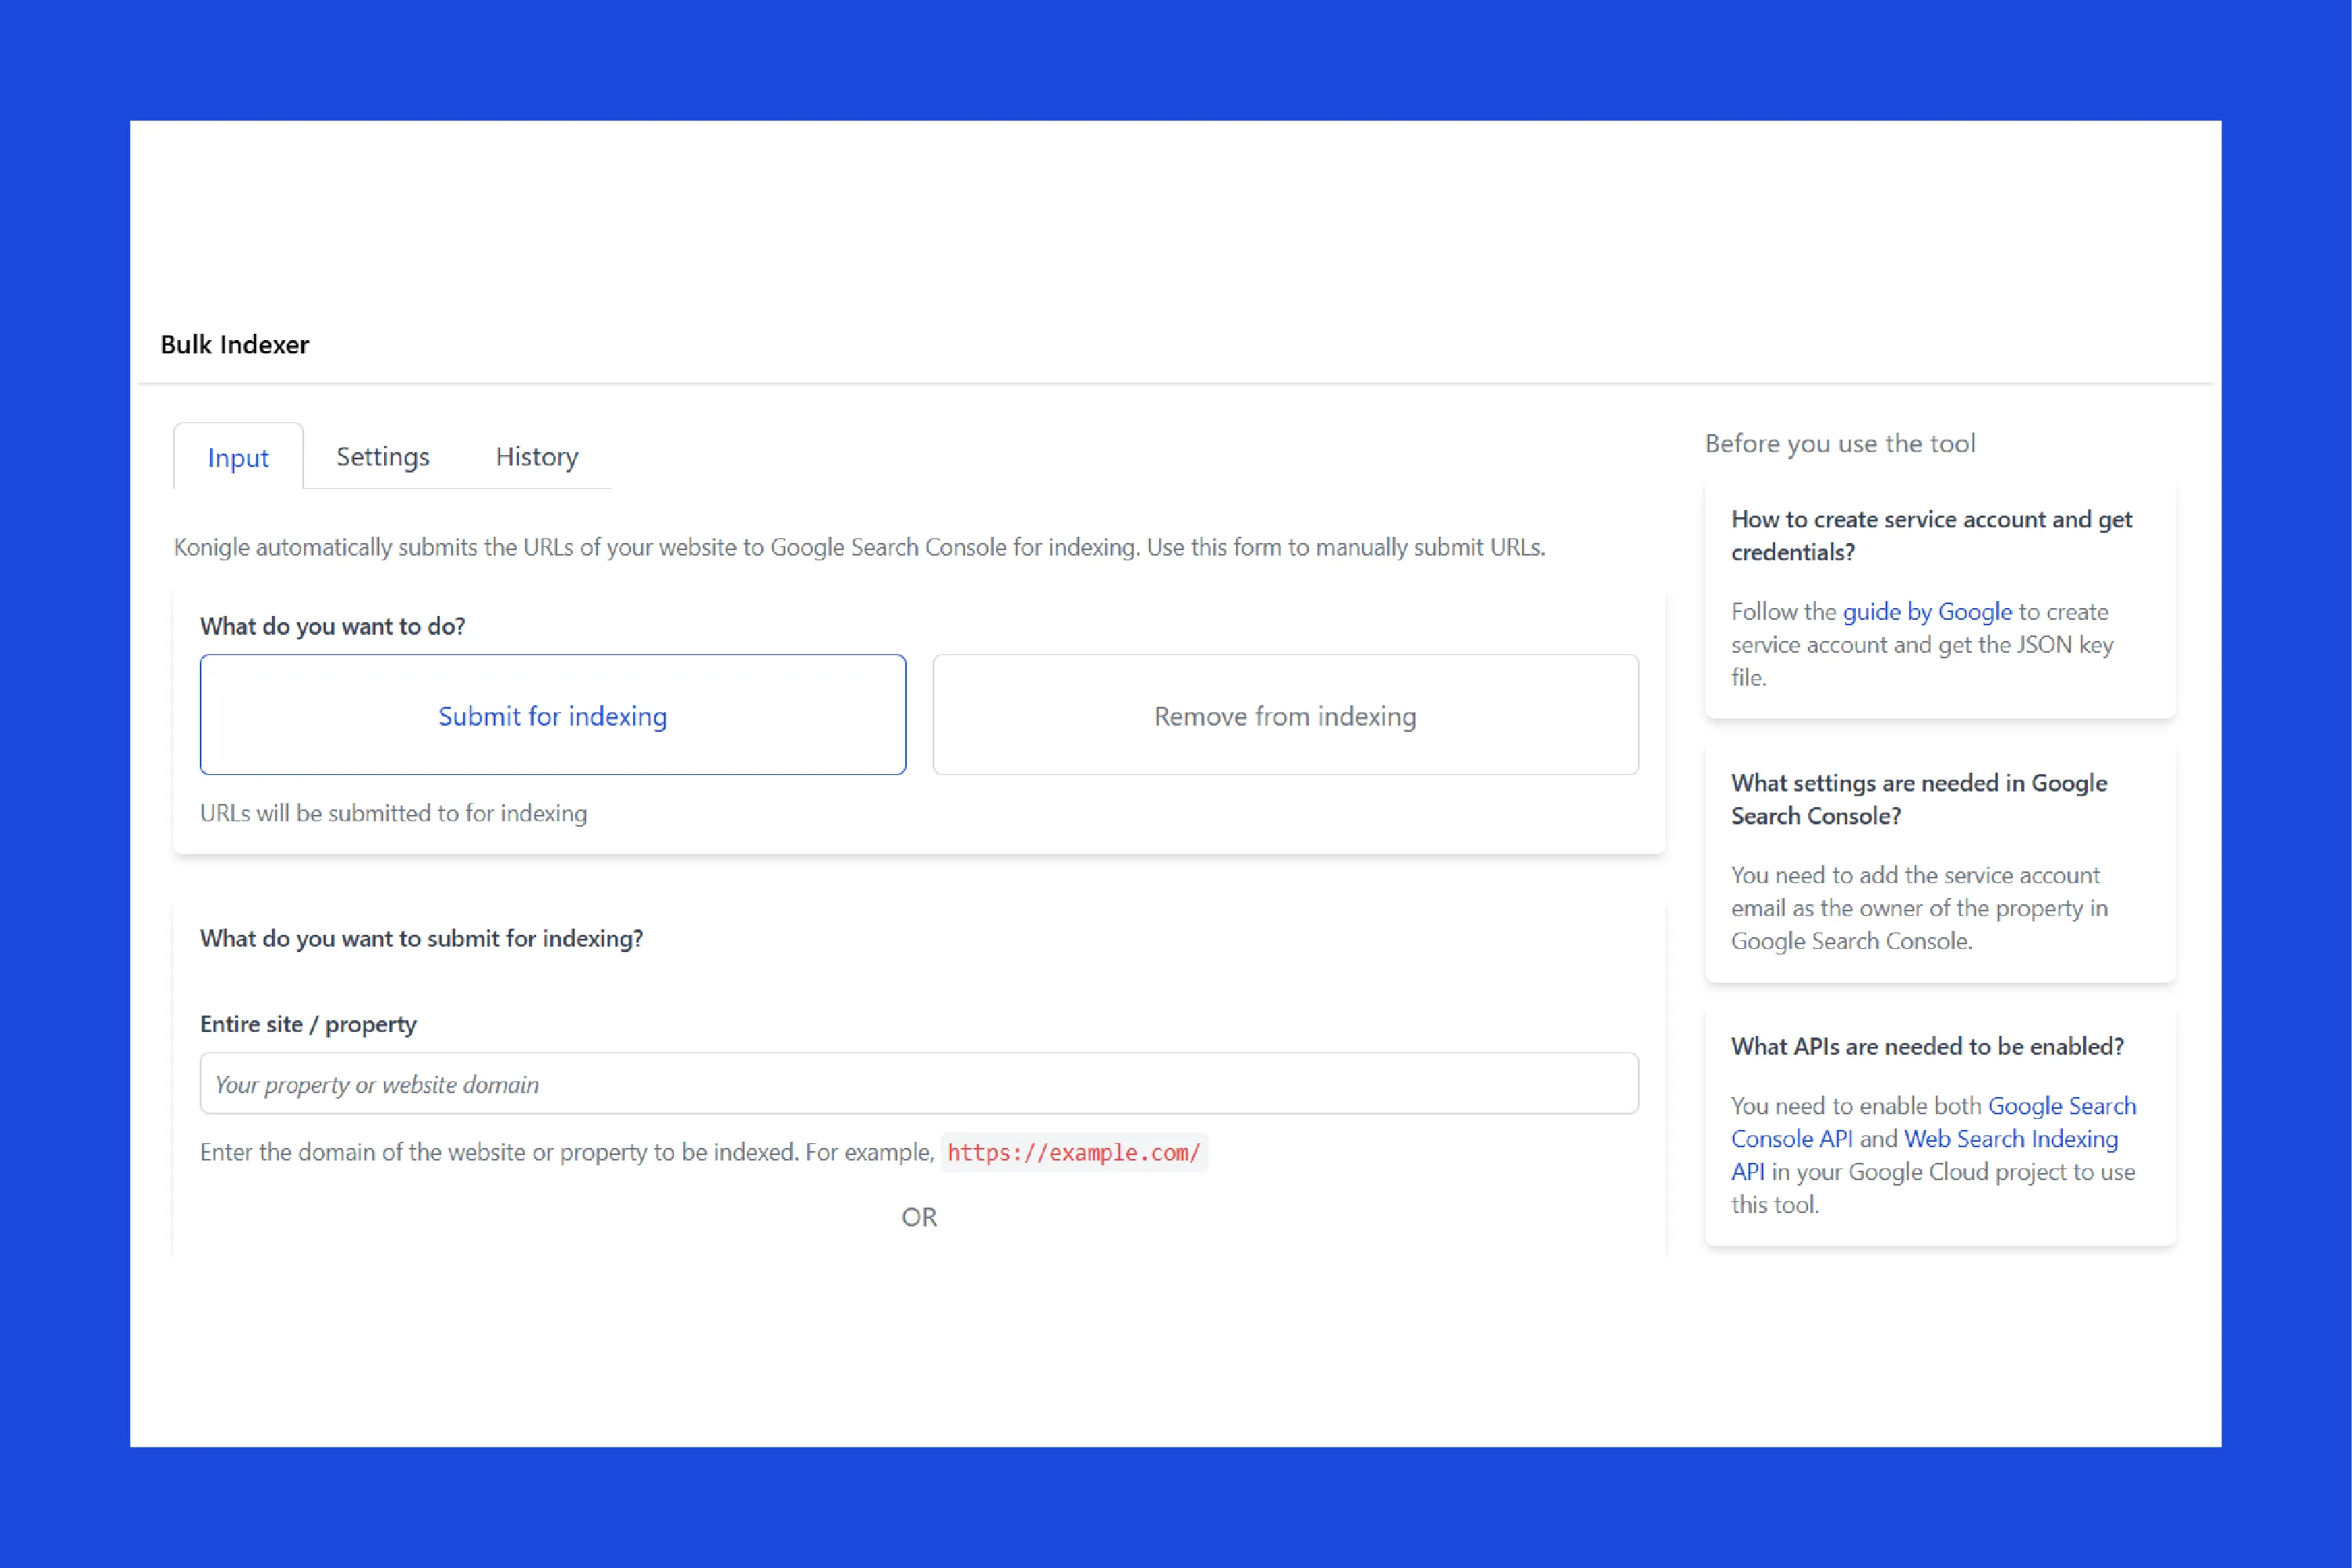Open the Settings tab
The image size is (2352, 1568).
[382, 457]
